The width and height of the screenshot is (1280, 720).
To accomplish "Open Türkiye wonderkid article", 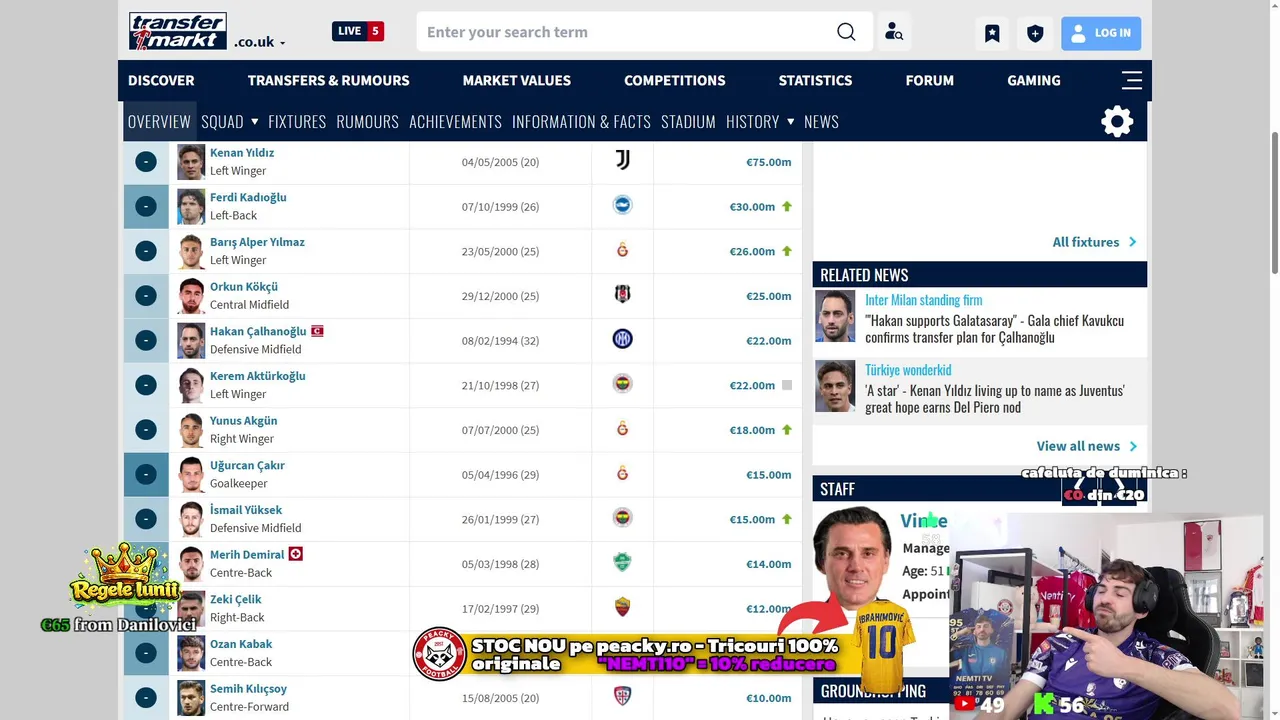I will click(x=908, y=370).
